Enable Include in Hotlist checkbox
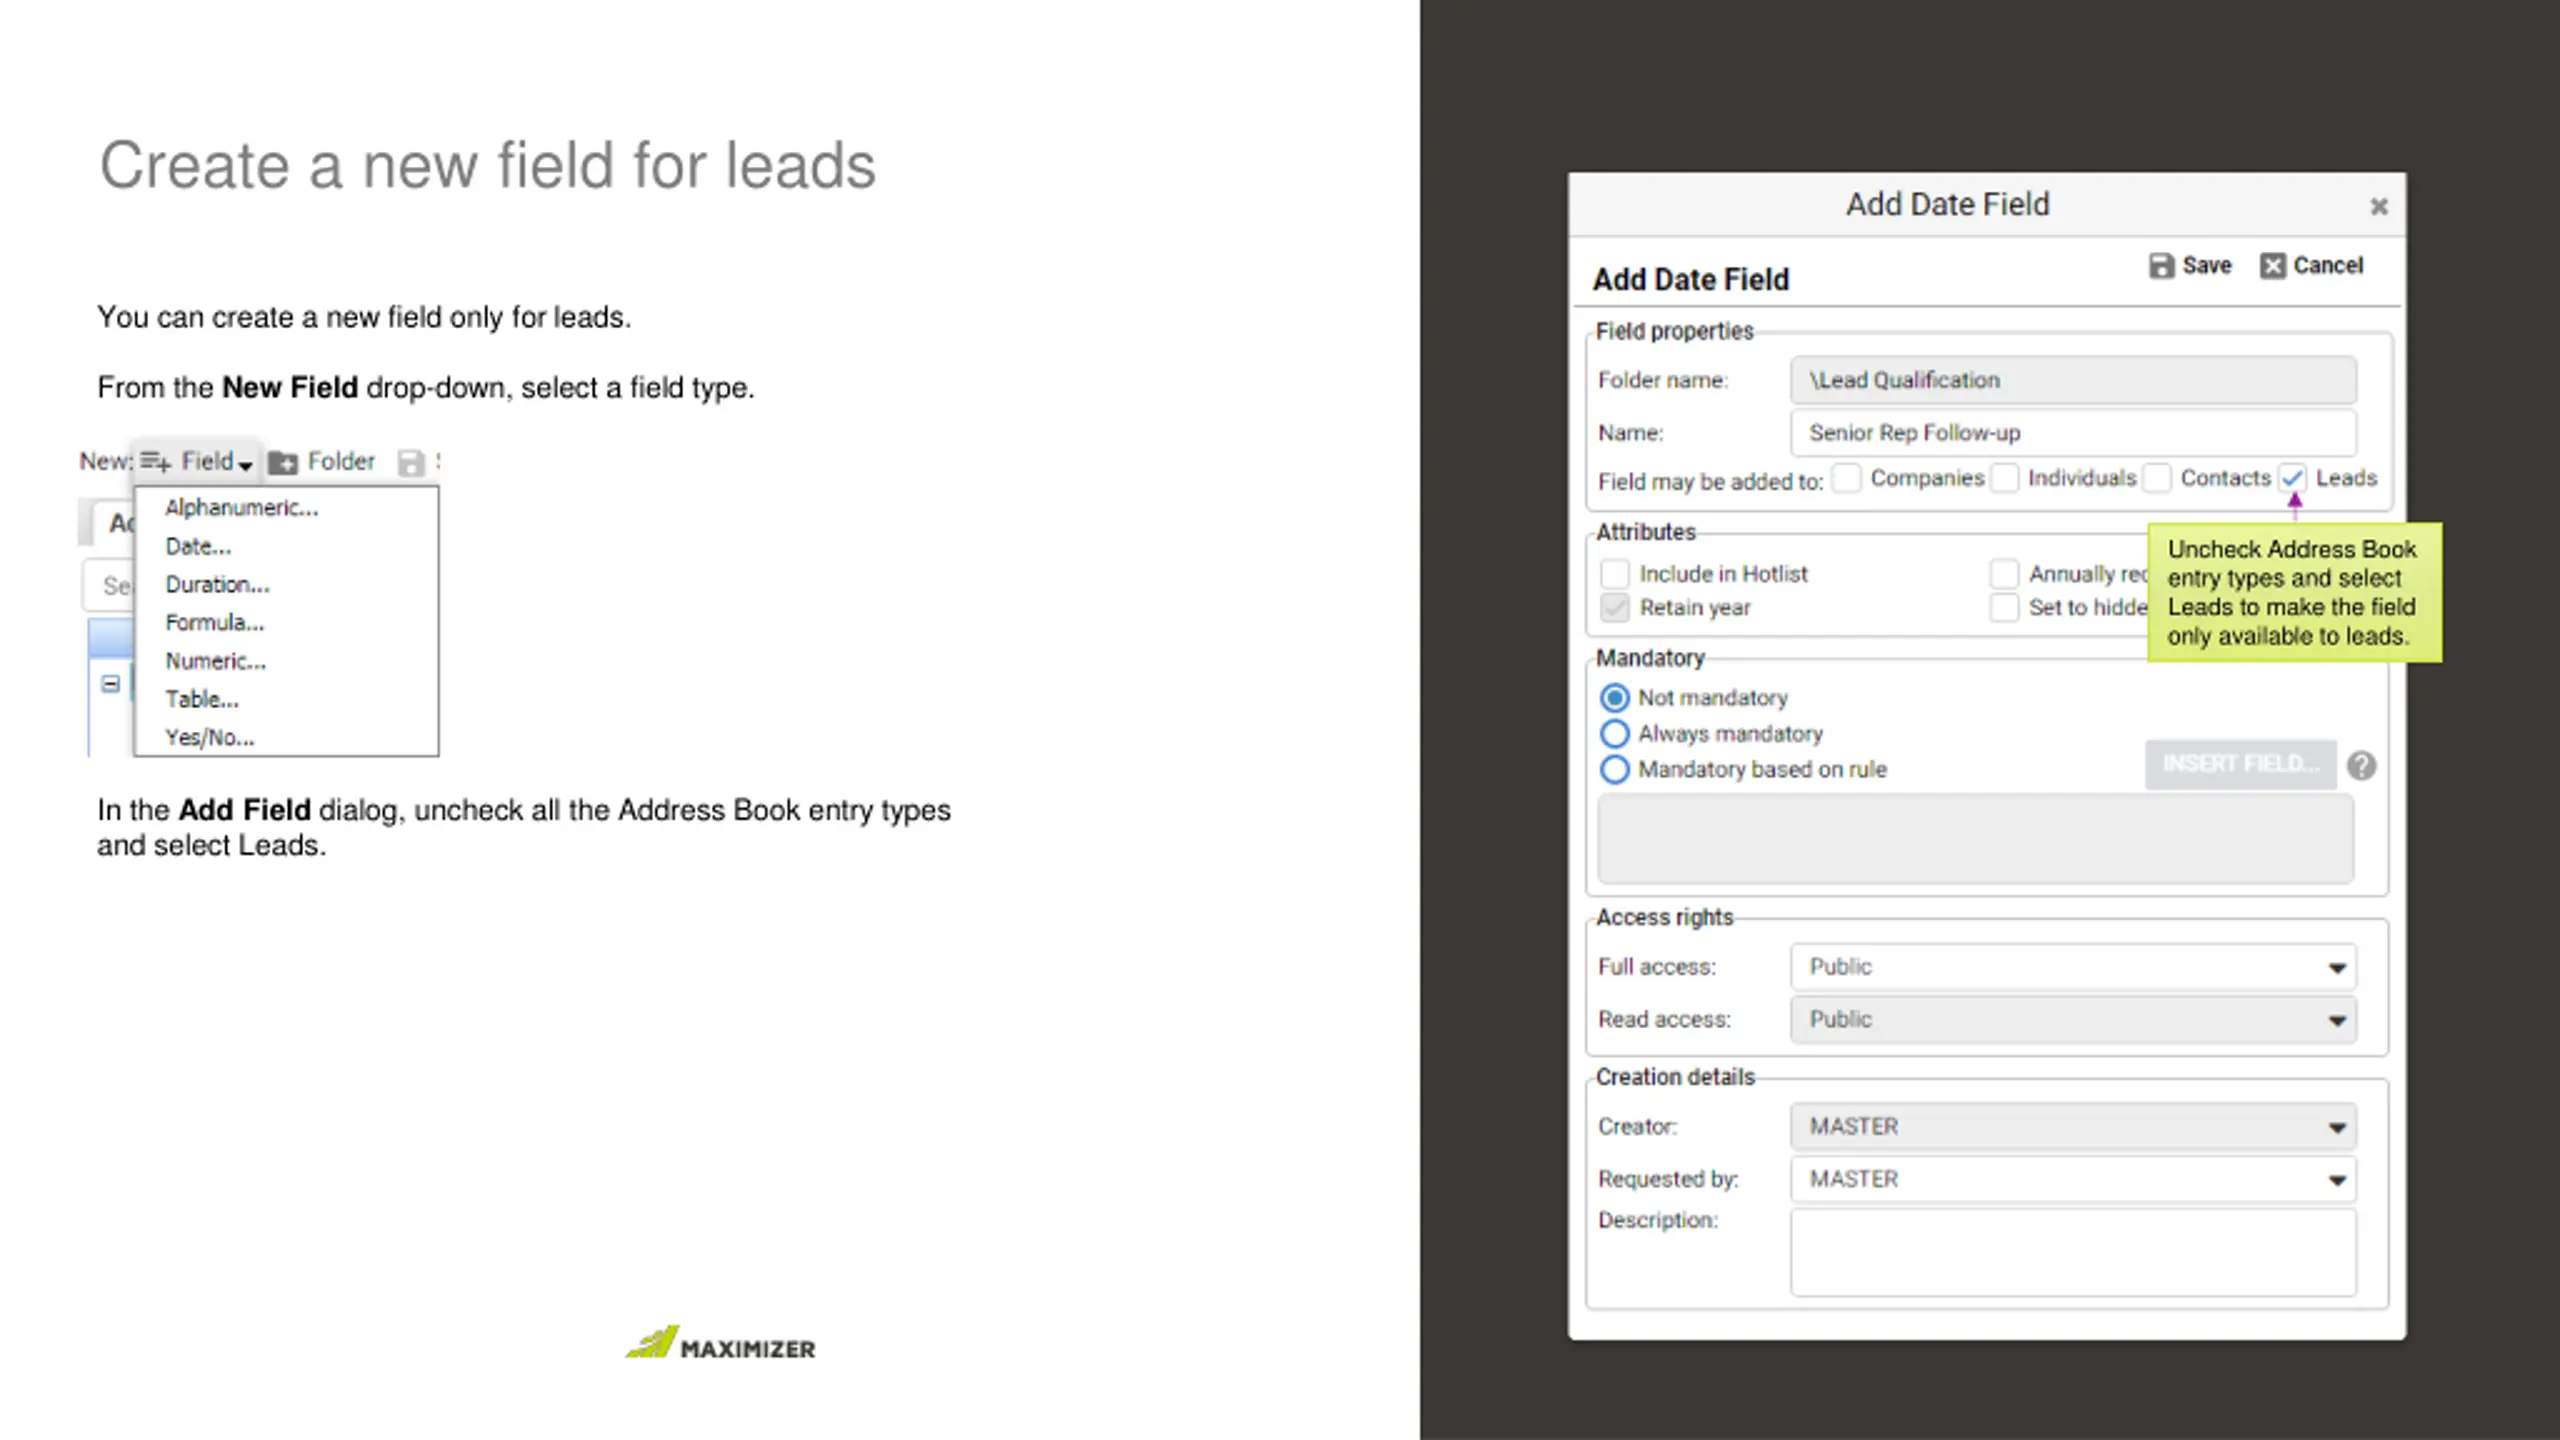Image resolution: width=2560 pixels, height=1440 pixels. [1615, 574]
